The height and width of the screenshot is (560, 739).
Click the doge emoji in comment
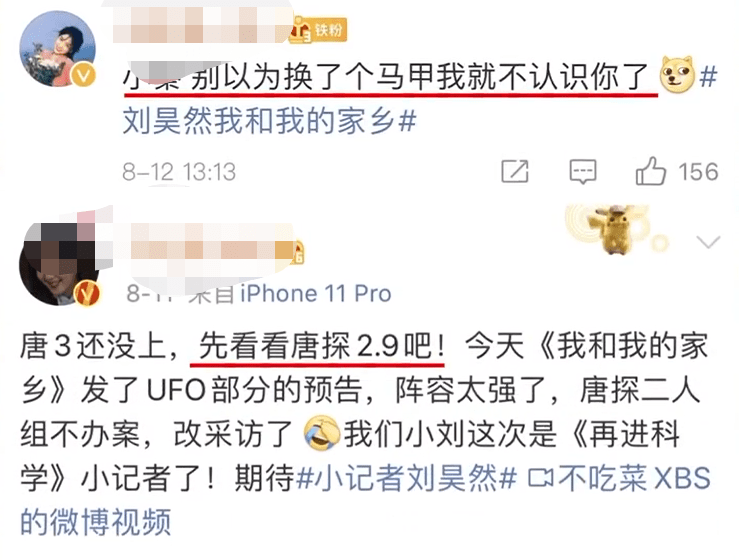tap(677, 74)
